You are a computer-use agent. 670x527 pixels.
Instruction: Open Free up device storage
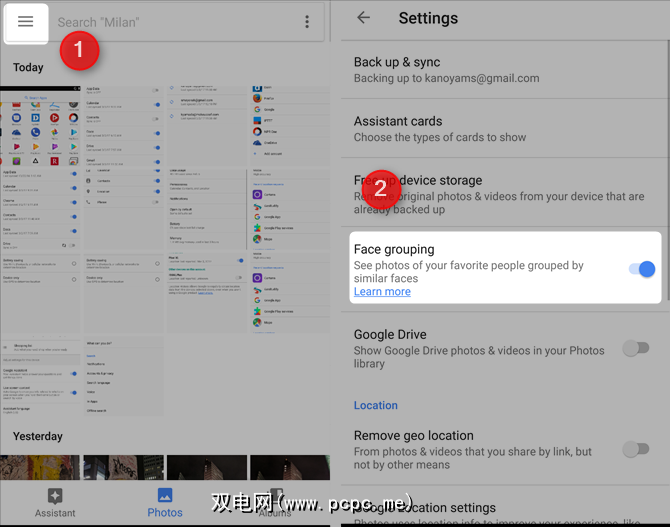pyautogui.click(x=505, y=194)
